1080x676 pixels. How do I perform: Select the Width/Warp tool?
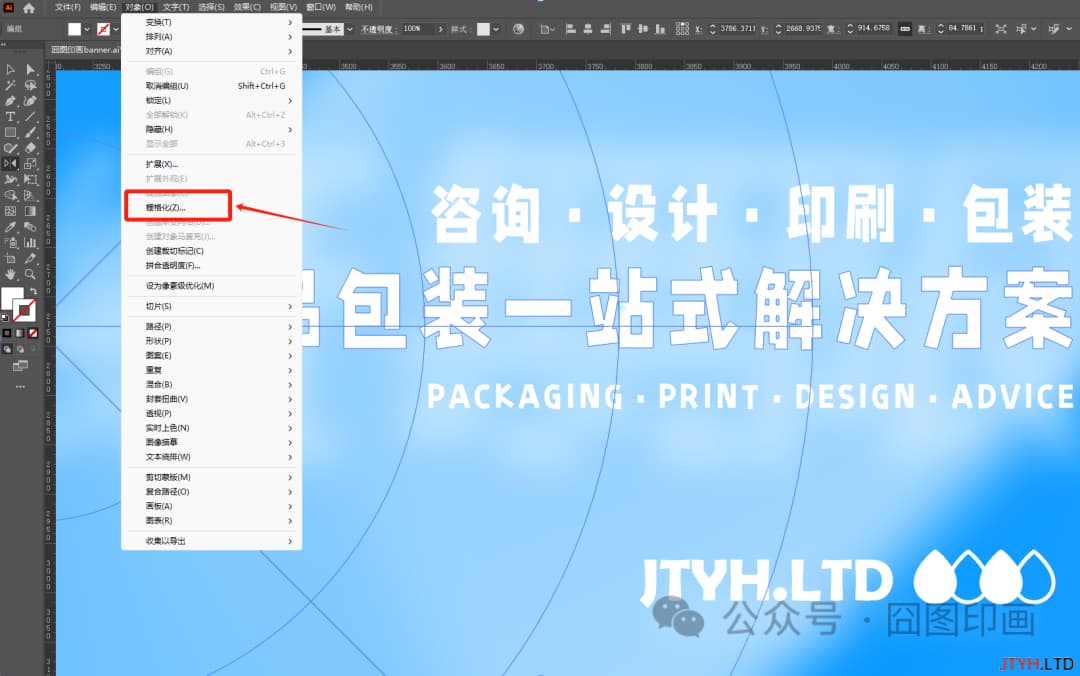(x=10, y=179)
